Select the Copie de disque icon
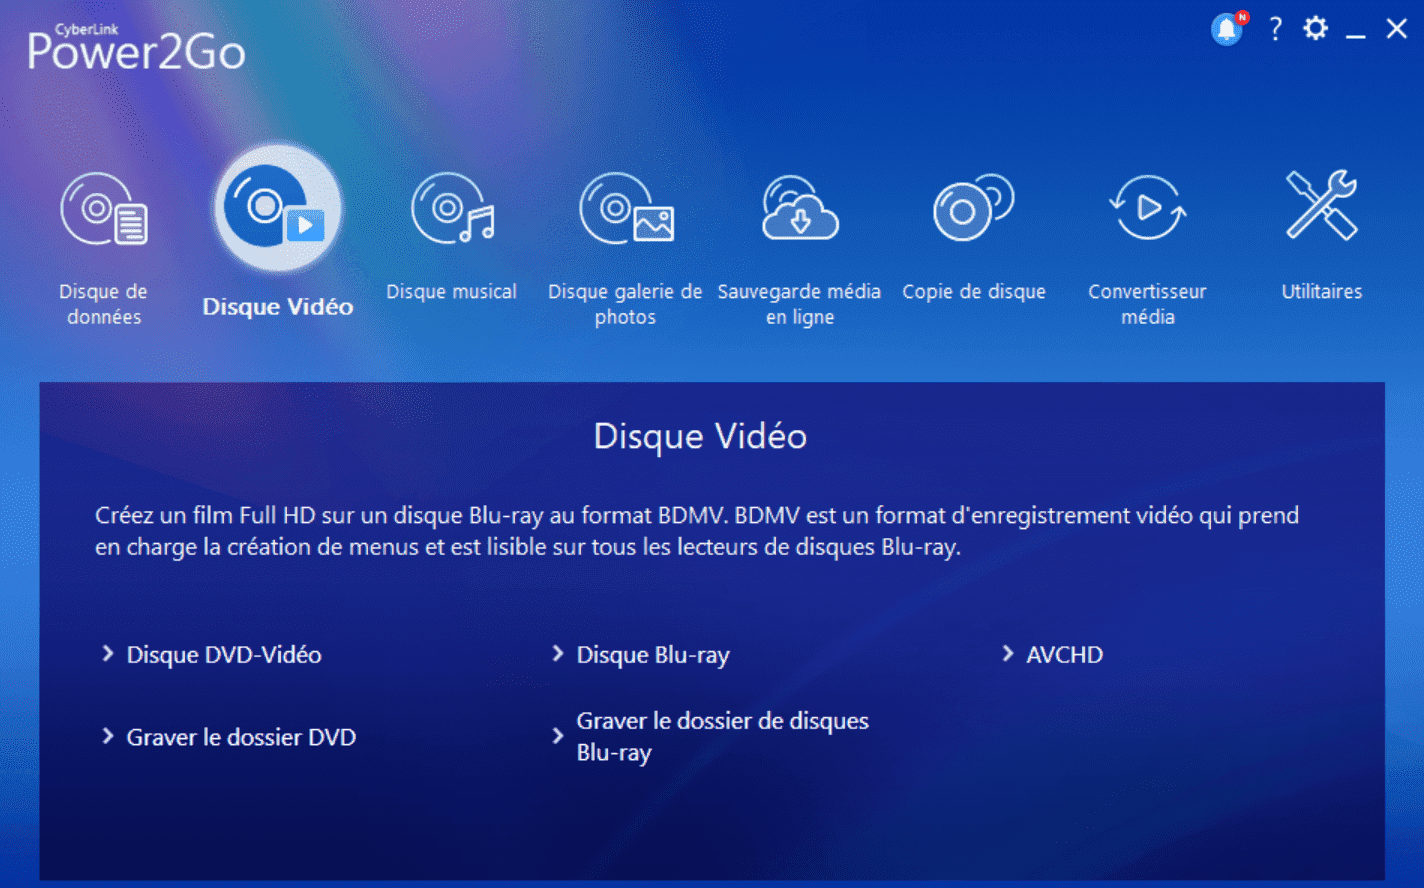Image resolution: width=1424 pixels, height=888 pixels. [x=973, y=208]
